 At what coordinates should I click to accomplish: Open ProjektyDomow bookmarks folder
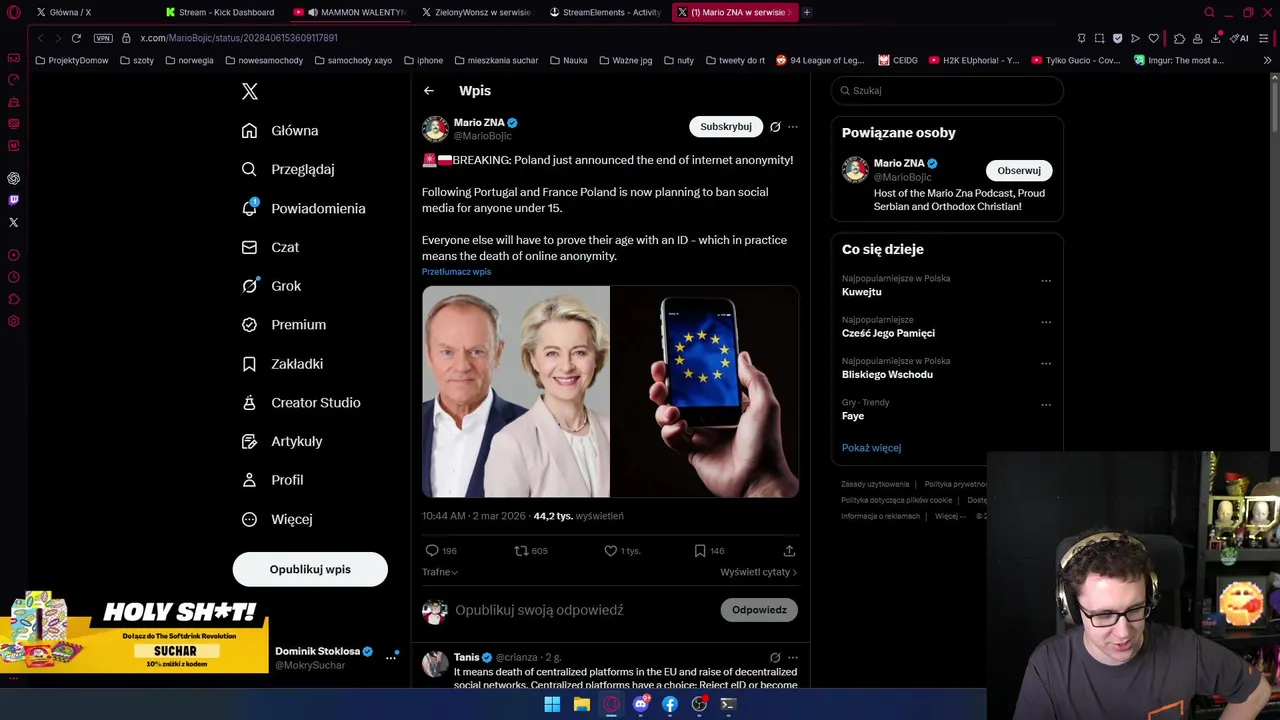[71, 60]
